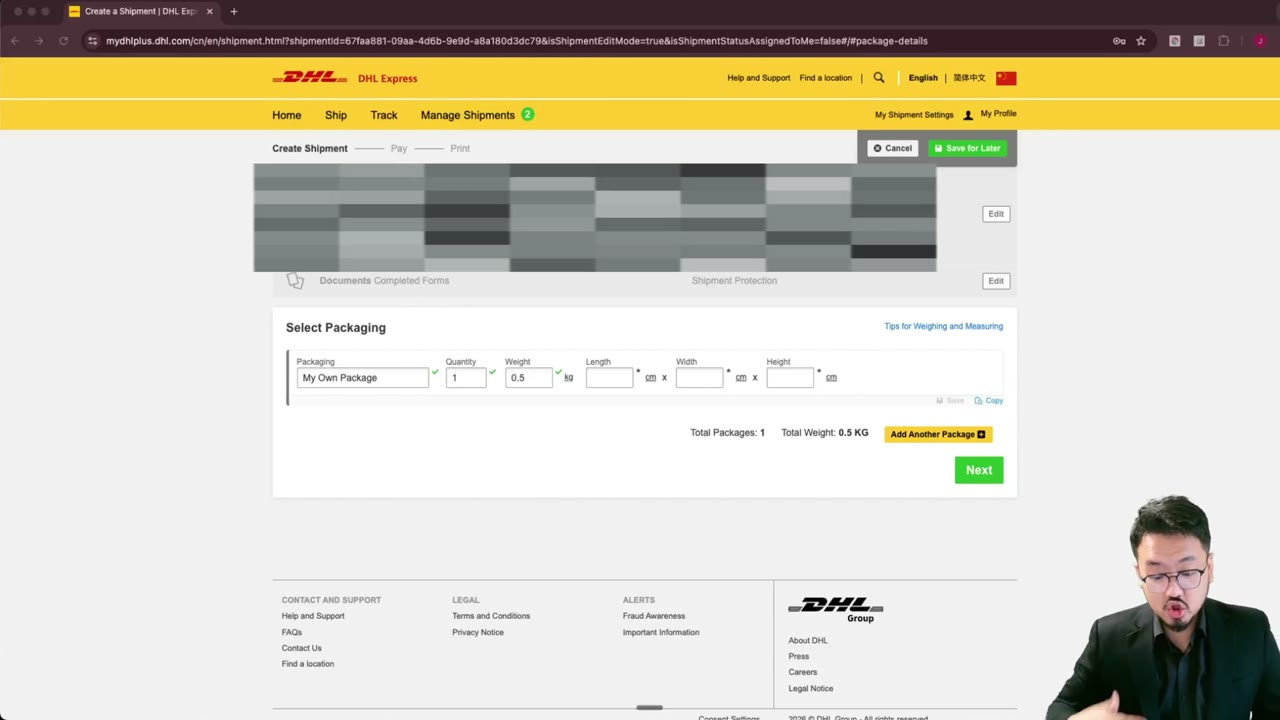Switch language to 简体中文
This screenshot has height=720, width=1280.
pyautogui.click(x=969, y=78)
